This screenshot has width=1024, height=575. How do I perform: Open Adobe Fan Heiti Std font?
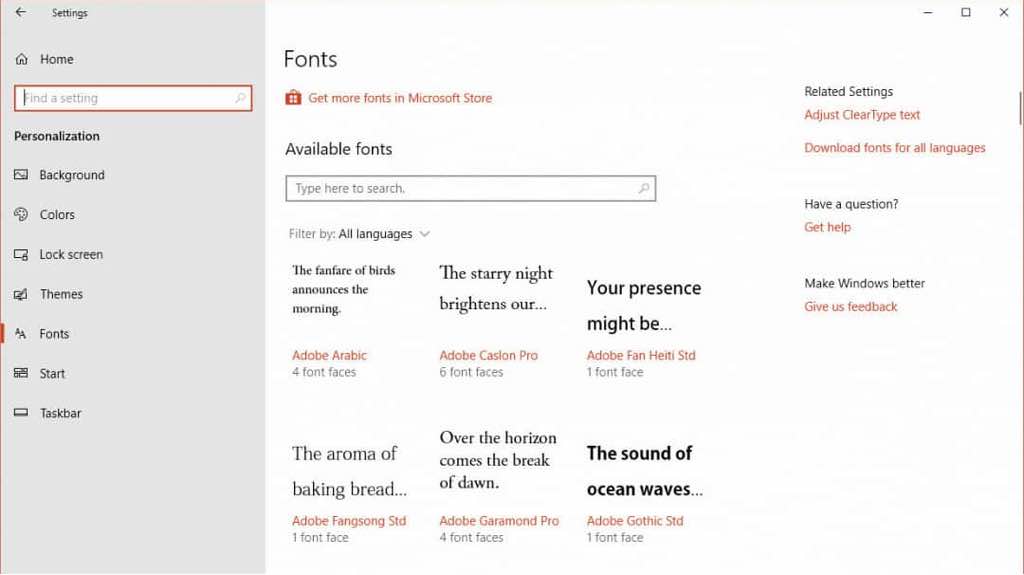(641, 355)
